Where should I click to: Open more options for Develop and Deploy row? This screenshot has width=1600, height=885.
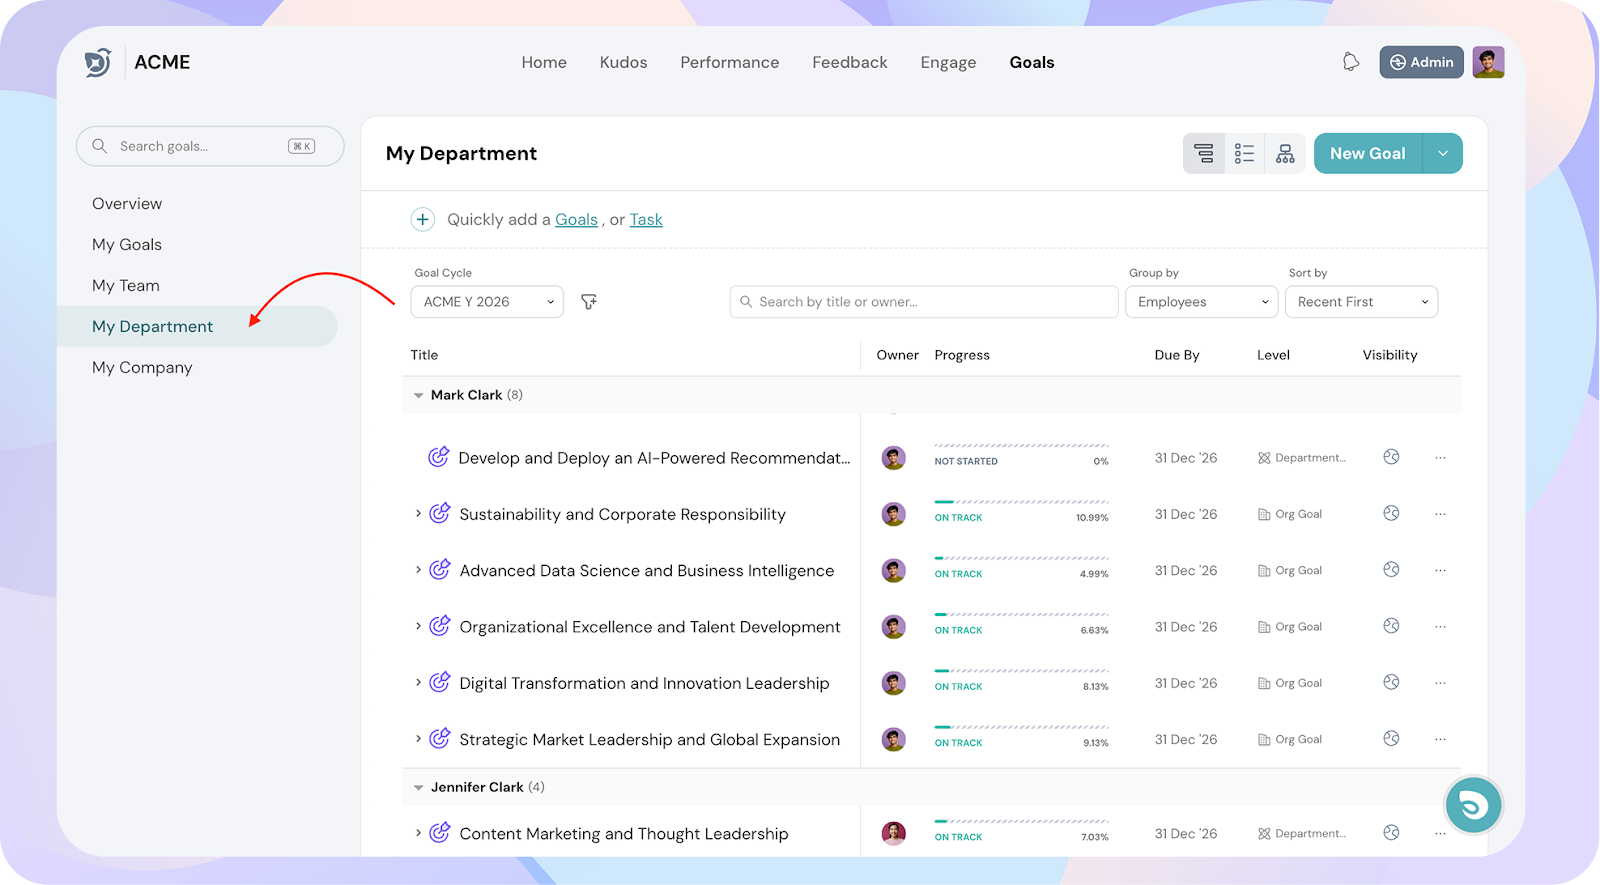pos(1440,458)
